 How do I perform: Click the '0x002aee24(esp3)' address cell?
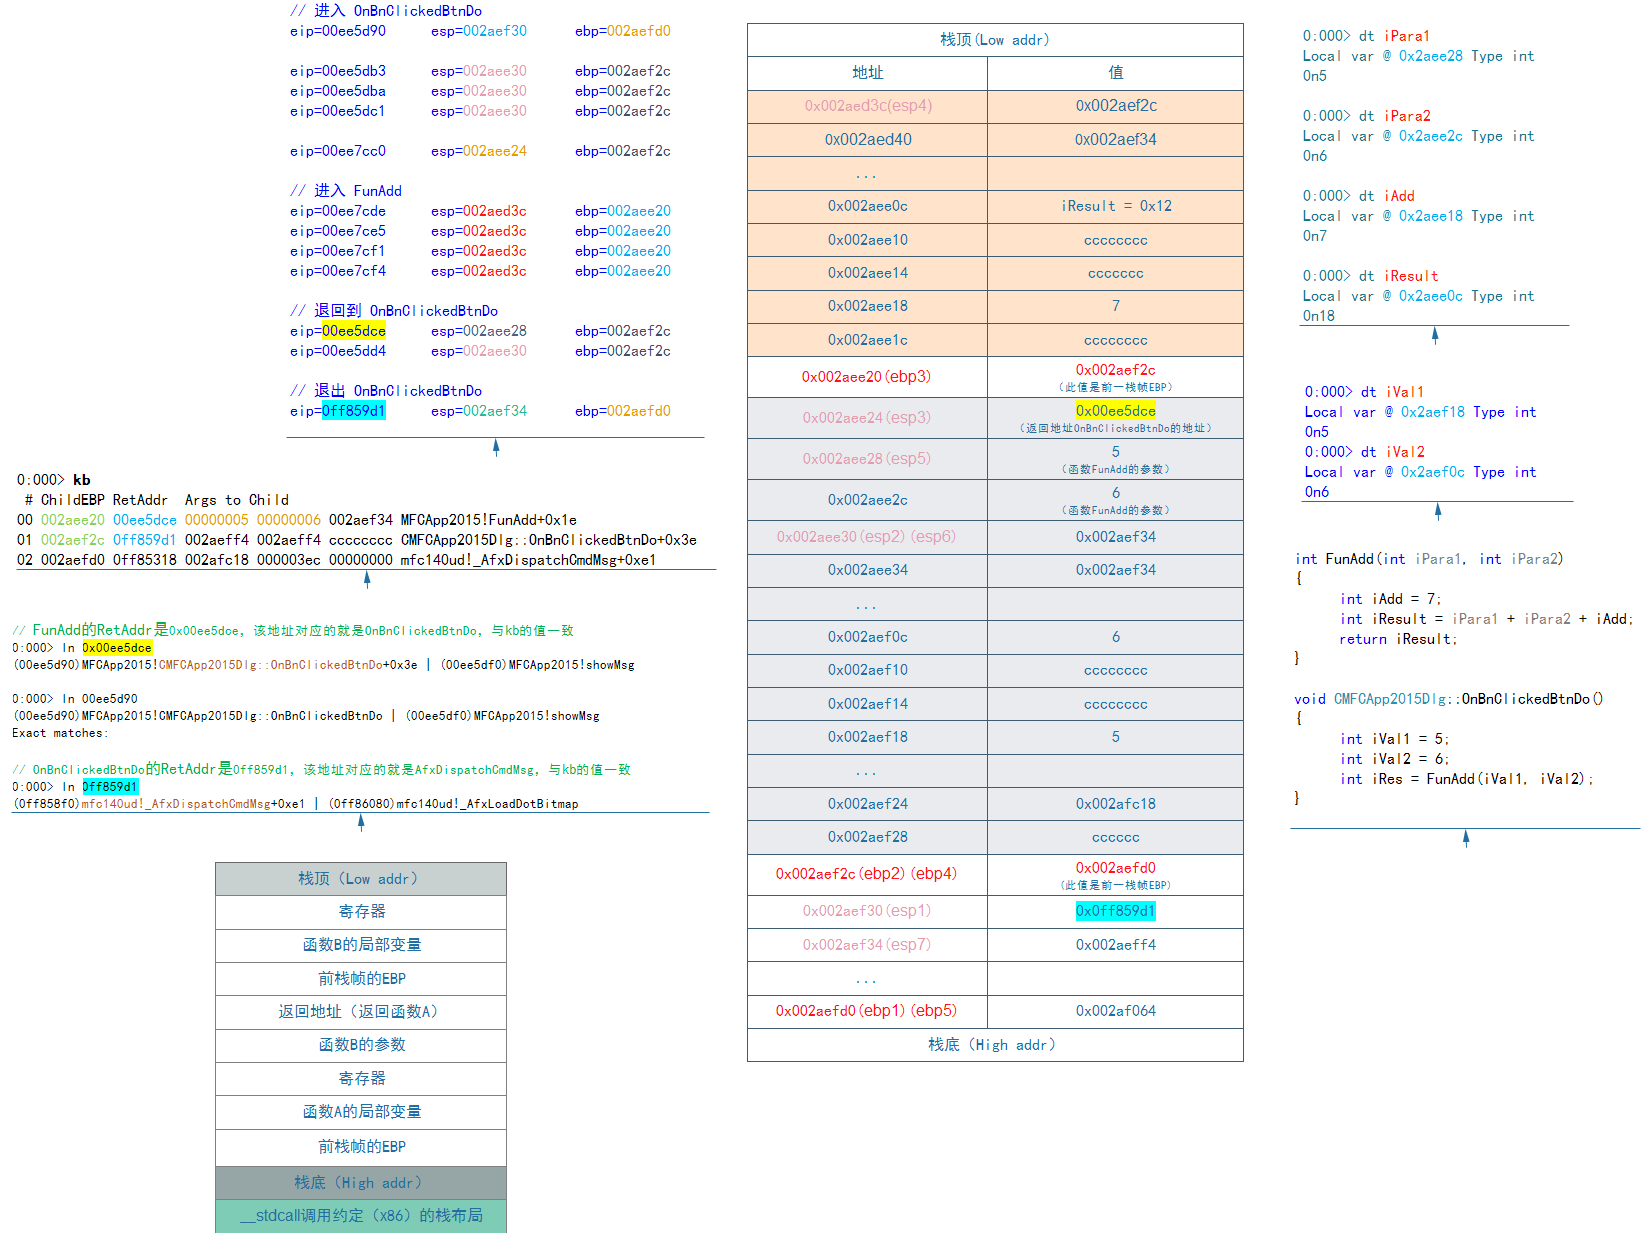[868, 418]
